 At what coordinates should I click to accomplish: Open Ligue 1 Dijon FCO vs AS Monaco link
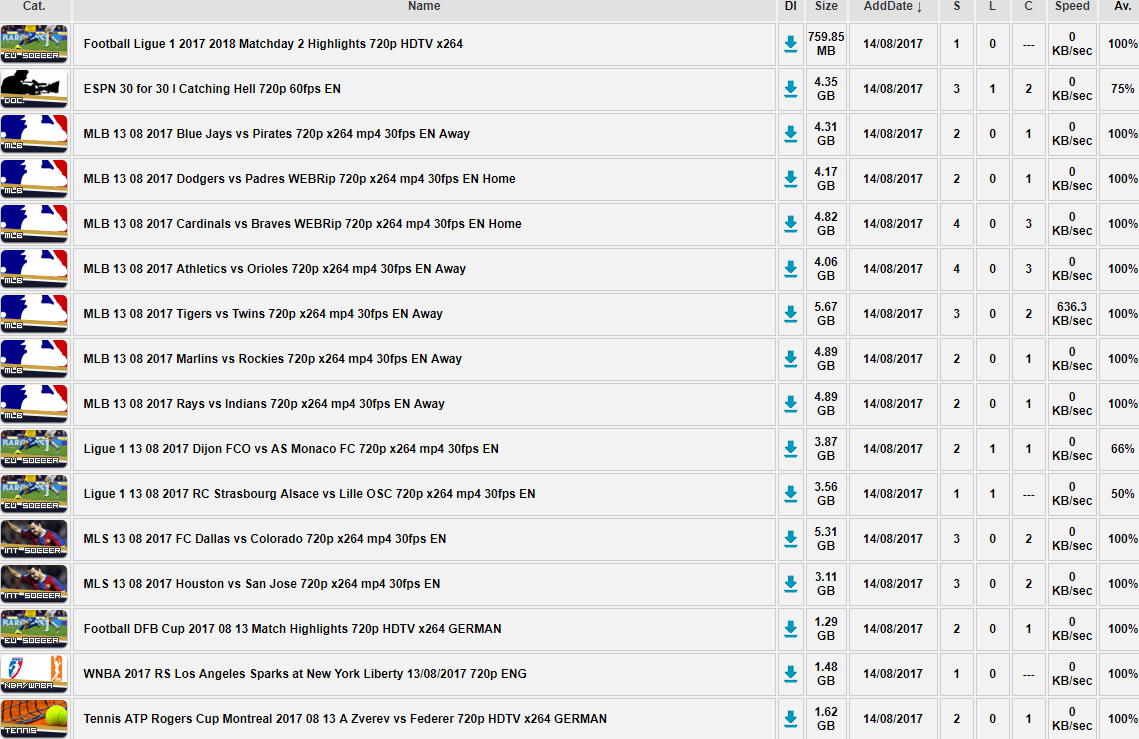pyautogui.click(x=291, y=449)
